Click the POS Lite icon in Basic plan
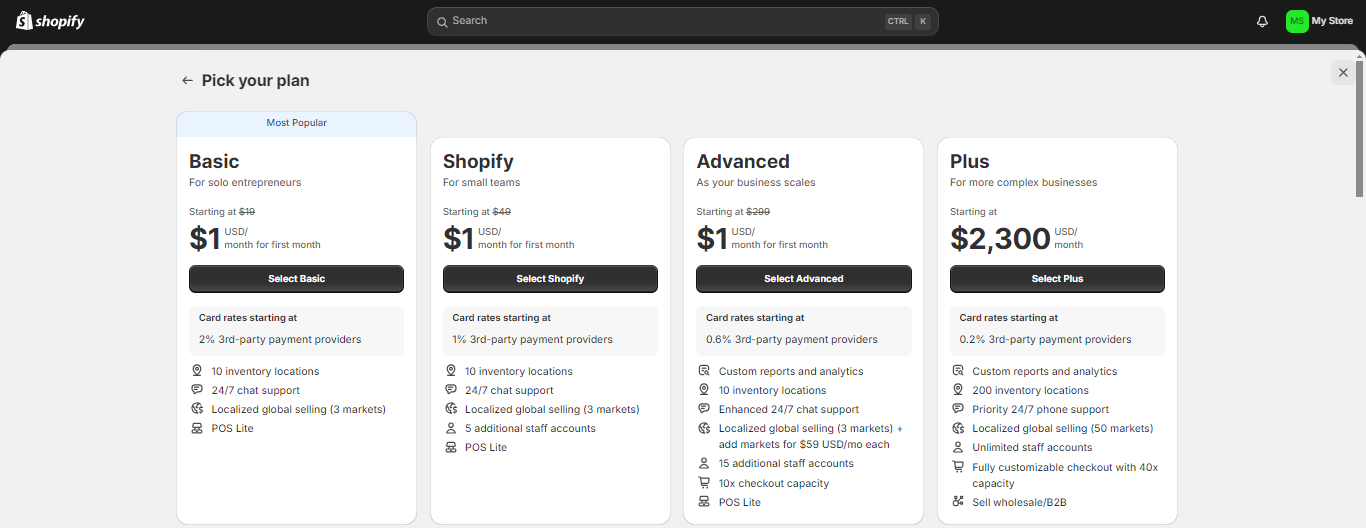This screenshot has width=1366, height=528. click(x=197, y=428)
